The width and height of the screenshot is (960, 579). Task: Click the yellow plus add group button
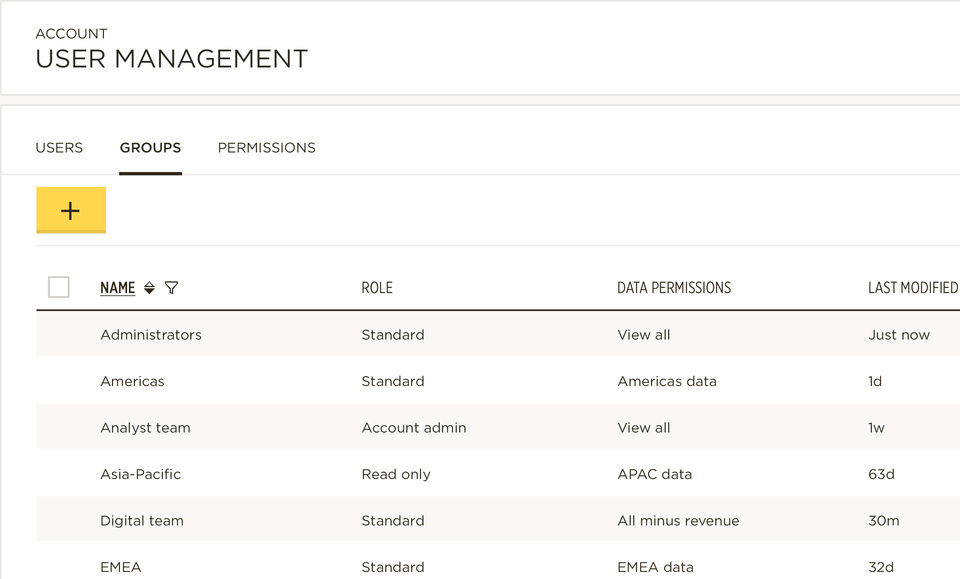(x=70, y=210)
